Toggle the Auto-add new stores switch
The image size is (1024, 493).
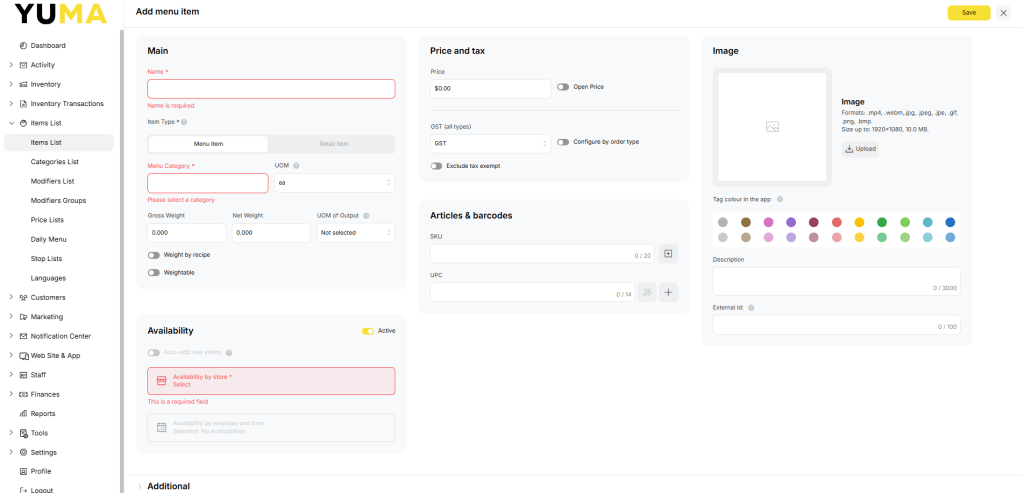point(153,353)
